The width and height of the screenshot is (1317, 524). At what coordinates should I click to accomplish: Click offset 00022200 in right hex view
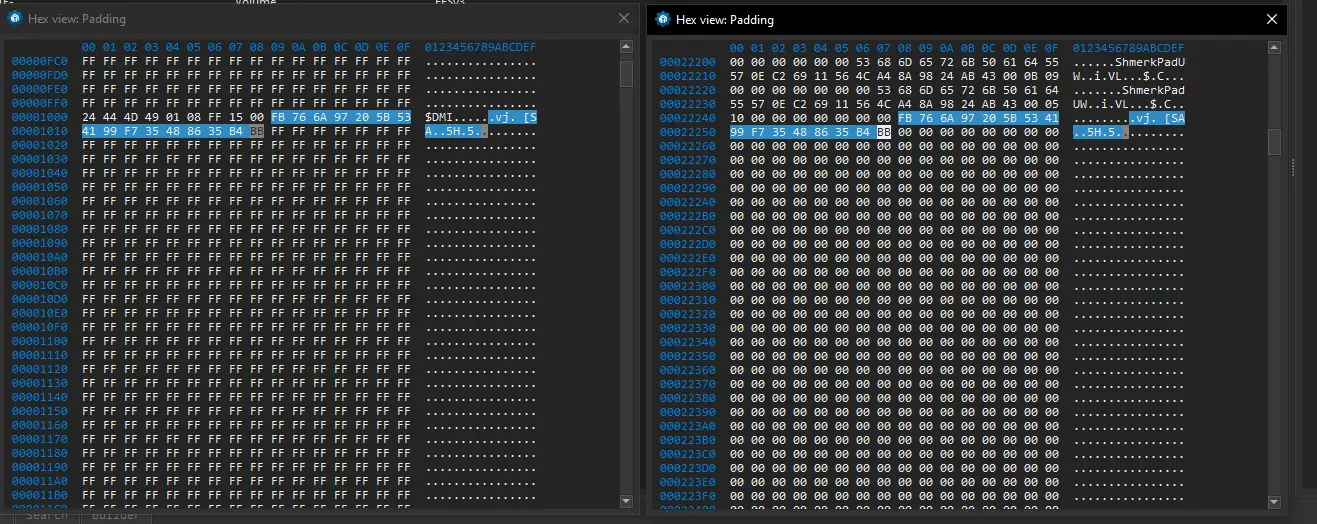[688, 61]
